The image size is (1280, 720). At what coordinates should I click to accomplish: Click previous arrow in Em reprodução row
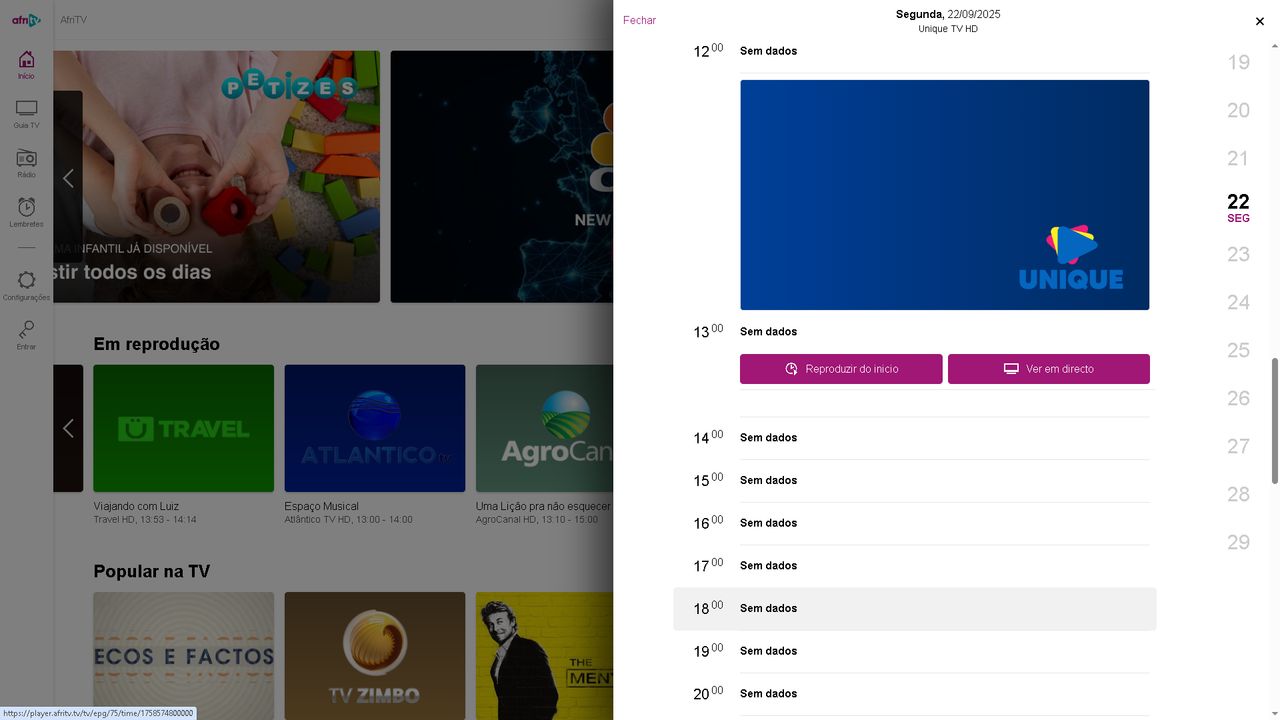click(68, 428)
